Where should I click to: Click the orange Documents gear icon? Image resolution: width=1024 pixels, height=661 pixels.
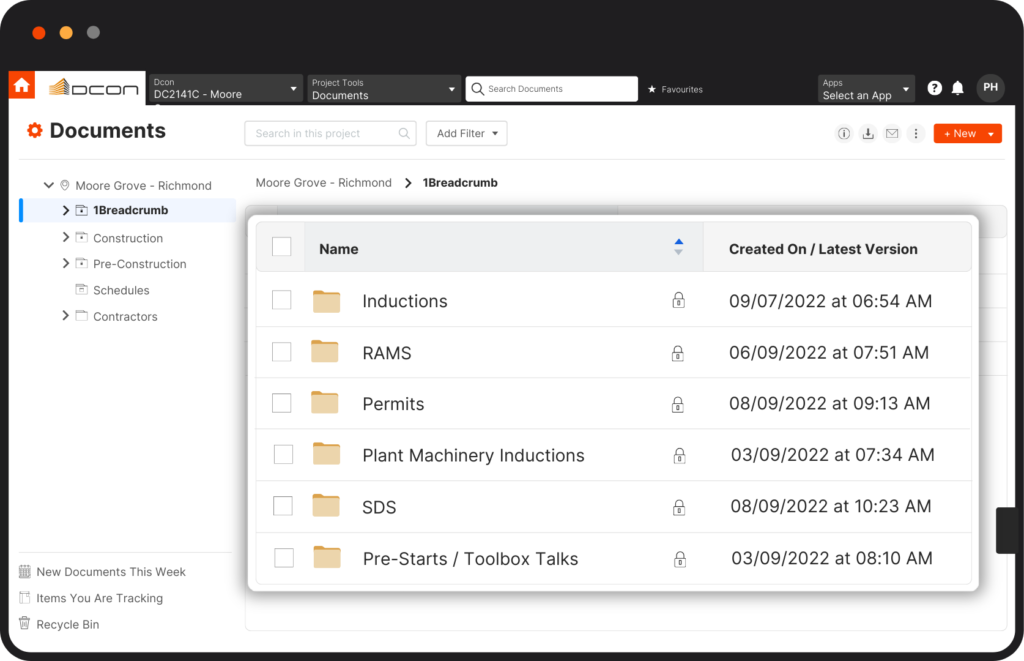click(35, 131)
